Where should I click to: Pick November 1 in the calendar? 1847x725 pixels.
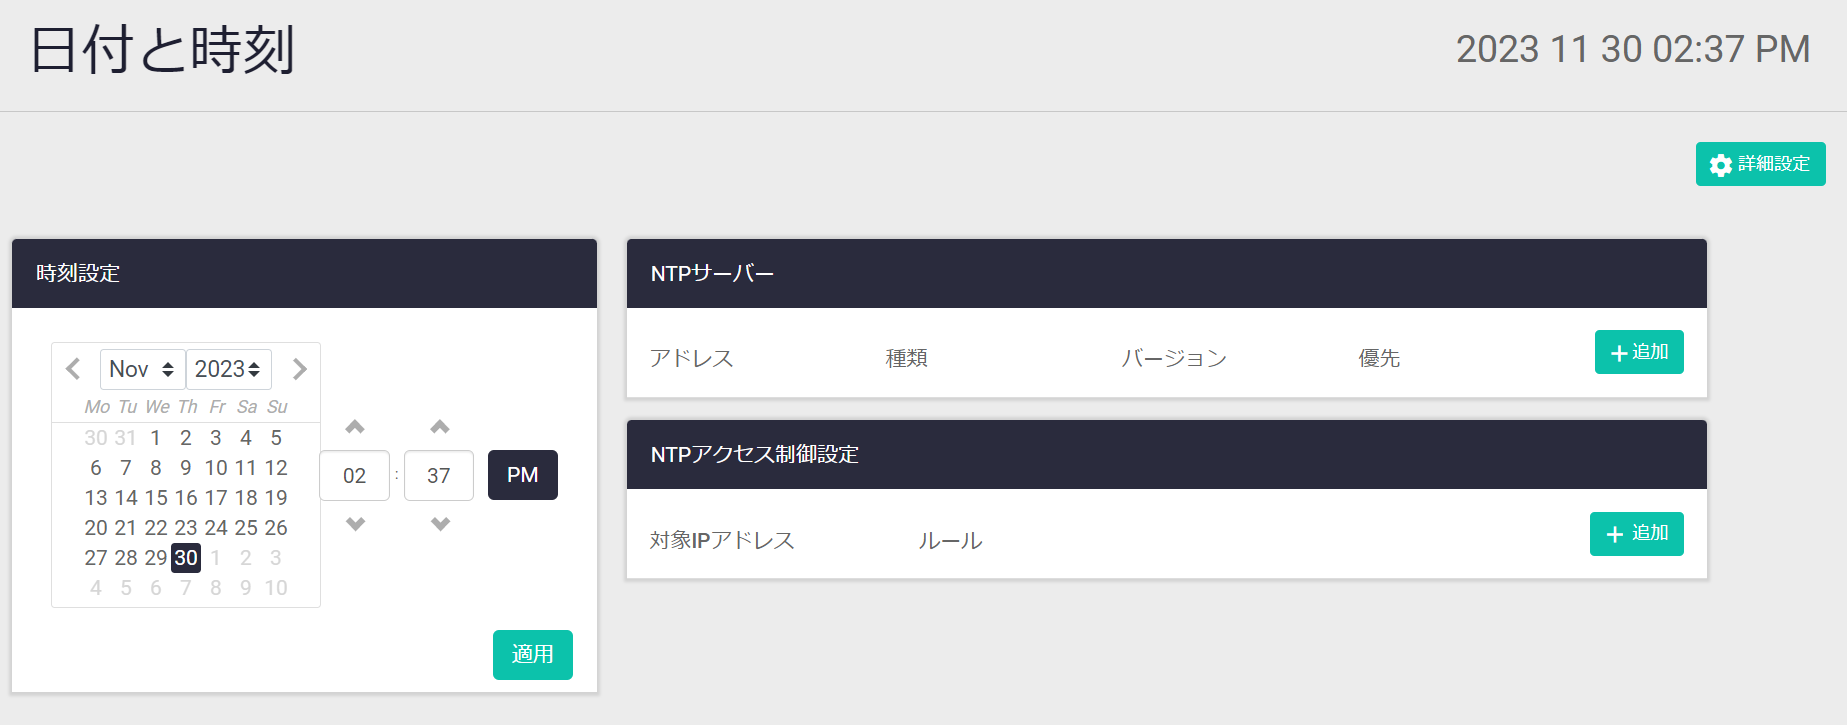[x=156, y=438]
